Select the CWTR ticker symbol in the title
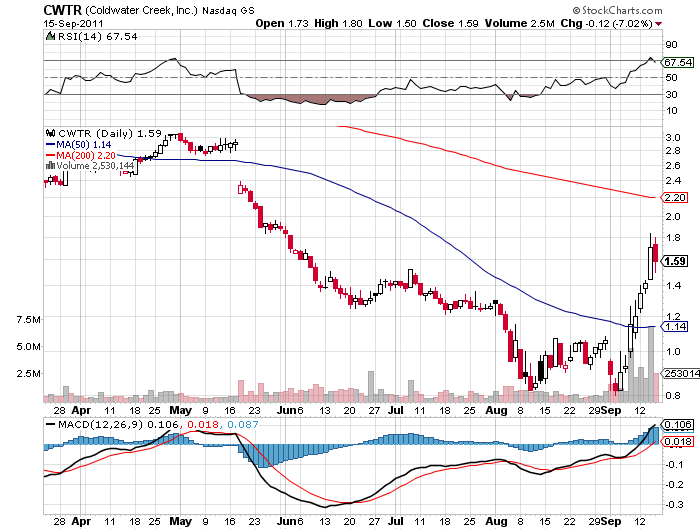 [x=62, y=10]
